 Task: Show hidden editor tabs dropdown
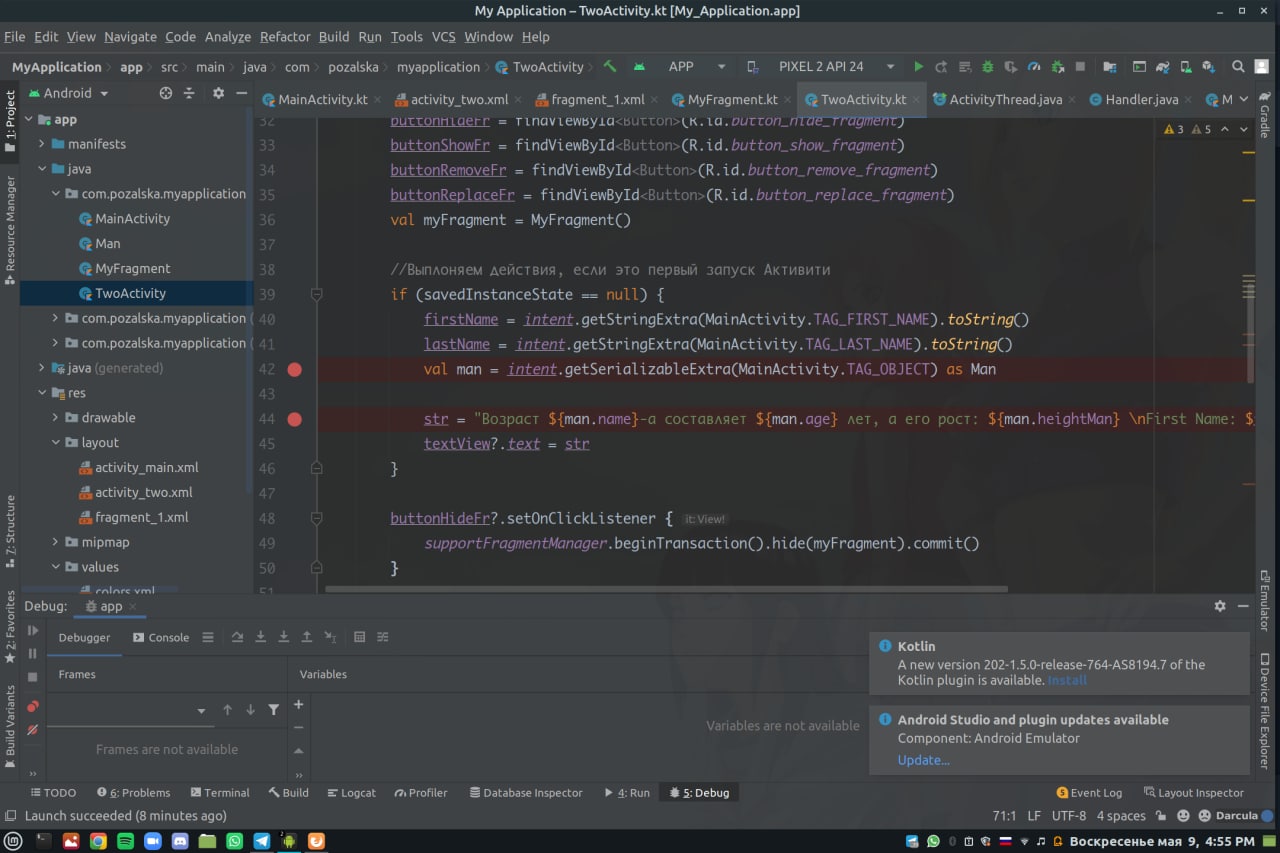1243,99
